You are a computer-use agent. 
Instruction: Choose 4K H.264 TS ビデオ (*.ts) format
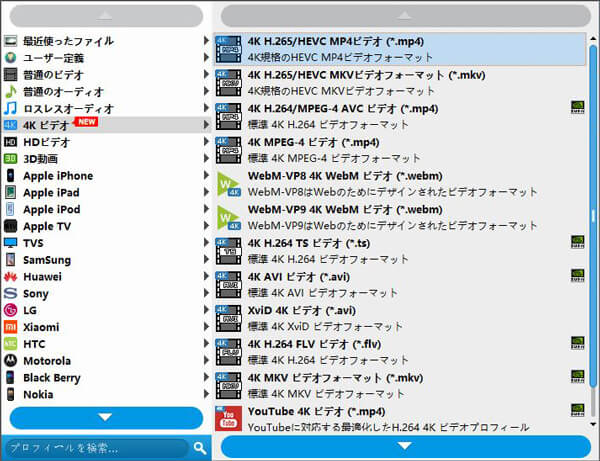(x=400, y=251)
